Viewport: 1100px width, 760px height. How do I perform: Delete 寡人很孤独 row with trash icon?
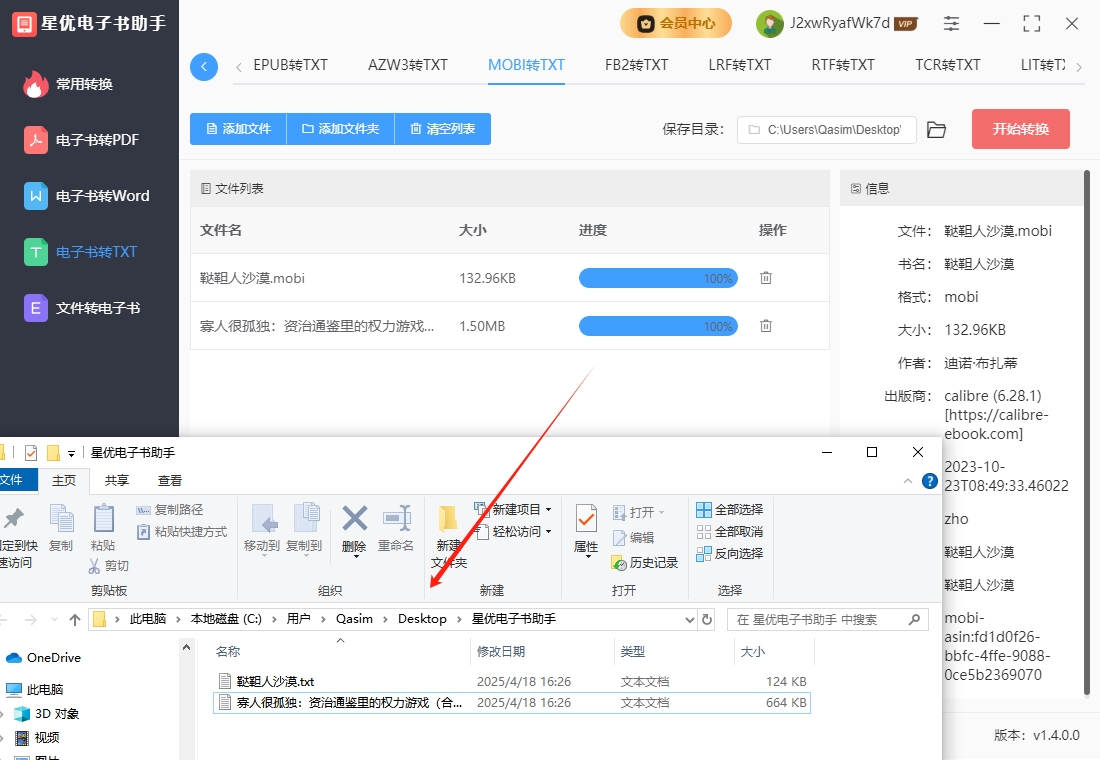[765, 326]
